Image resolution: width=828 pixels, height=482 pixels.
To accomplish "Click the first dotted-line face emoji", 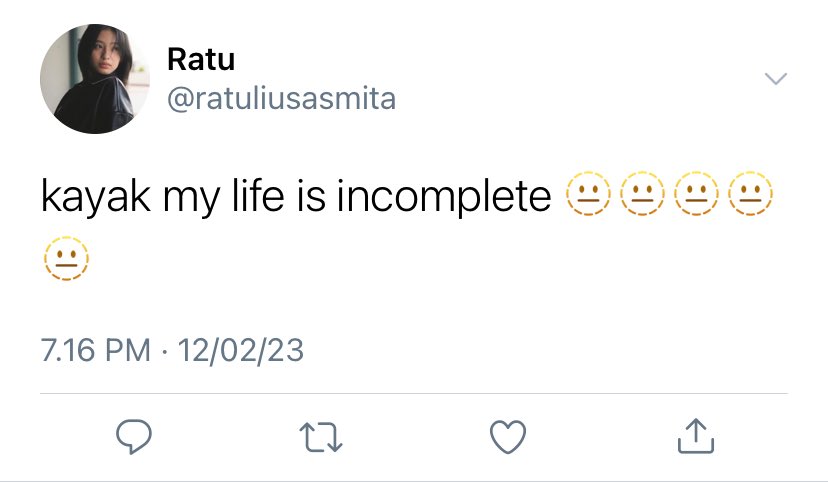I will (x=588, y=193).
